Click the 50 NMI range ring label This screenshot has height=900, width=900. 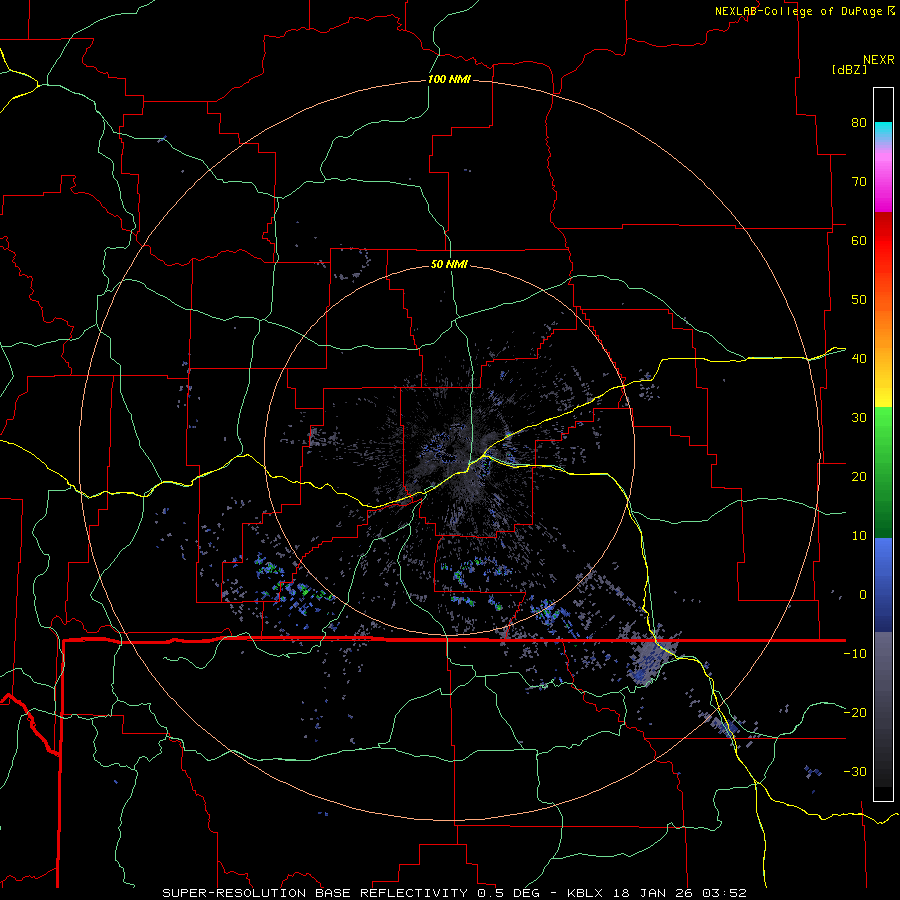[449, 265]
